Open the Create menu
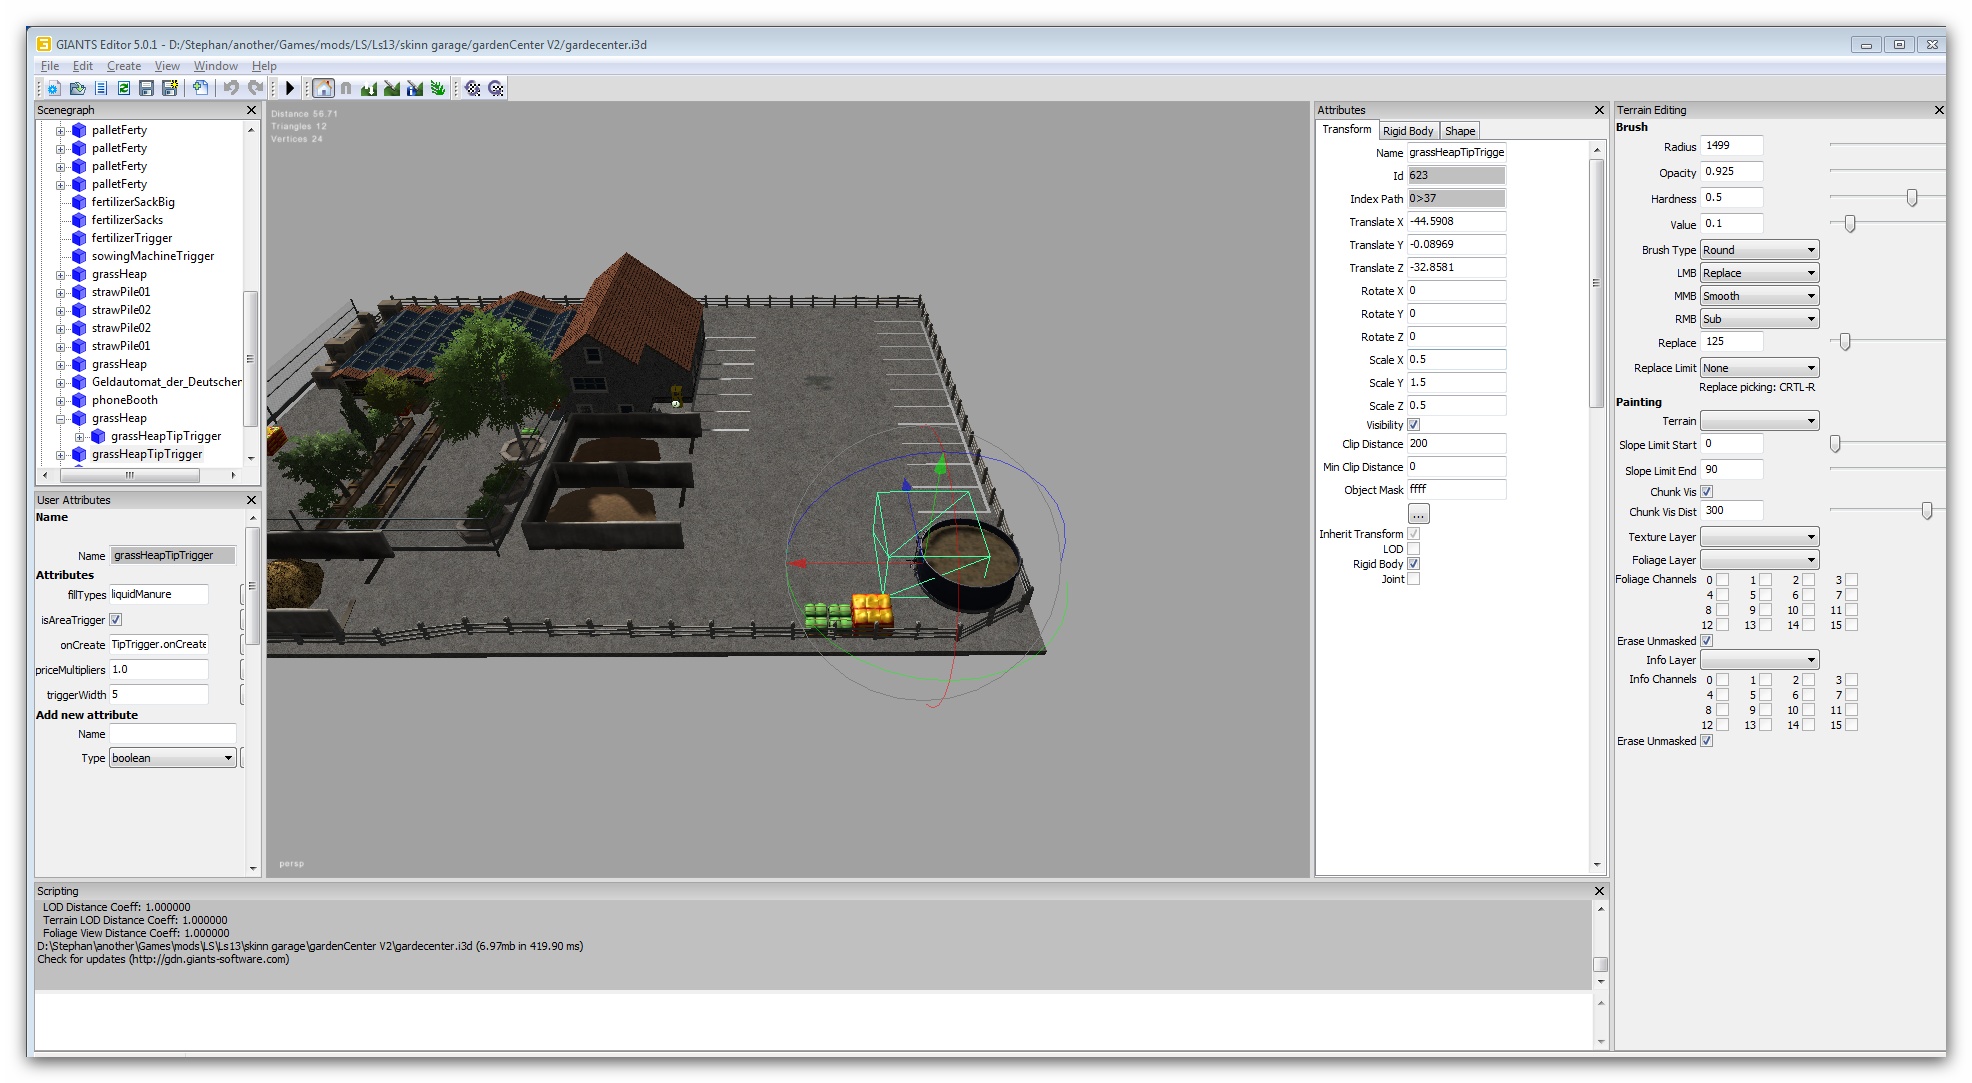 pyautogui.click(x=124, y=66)
